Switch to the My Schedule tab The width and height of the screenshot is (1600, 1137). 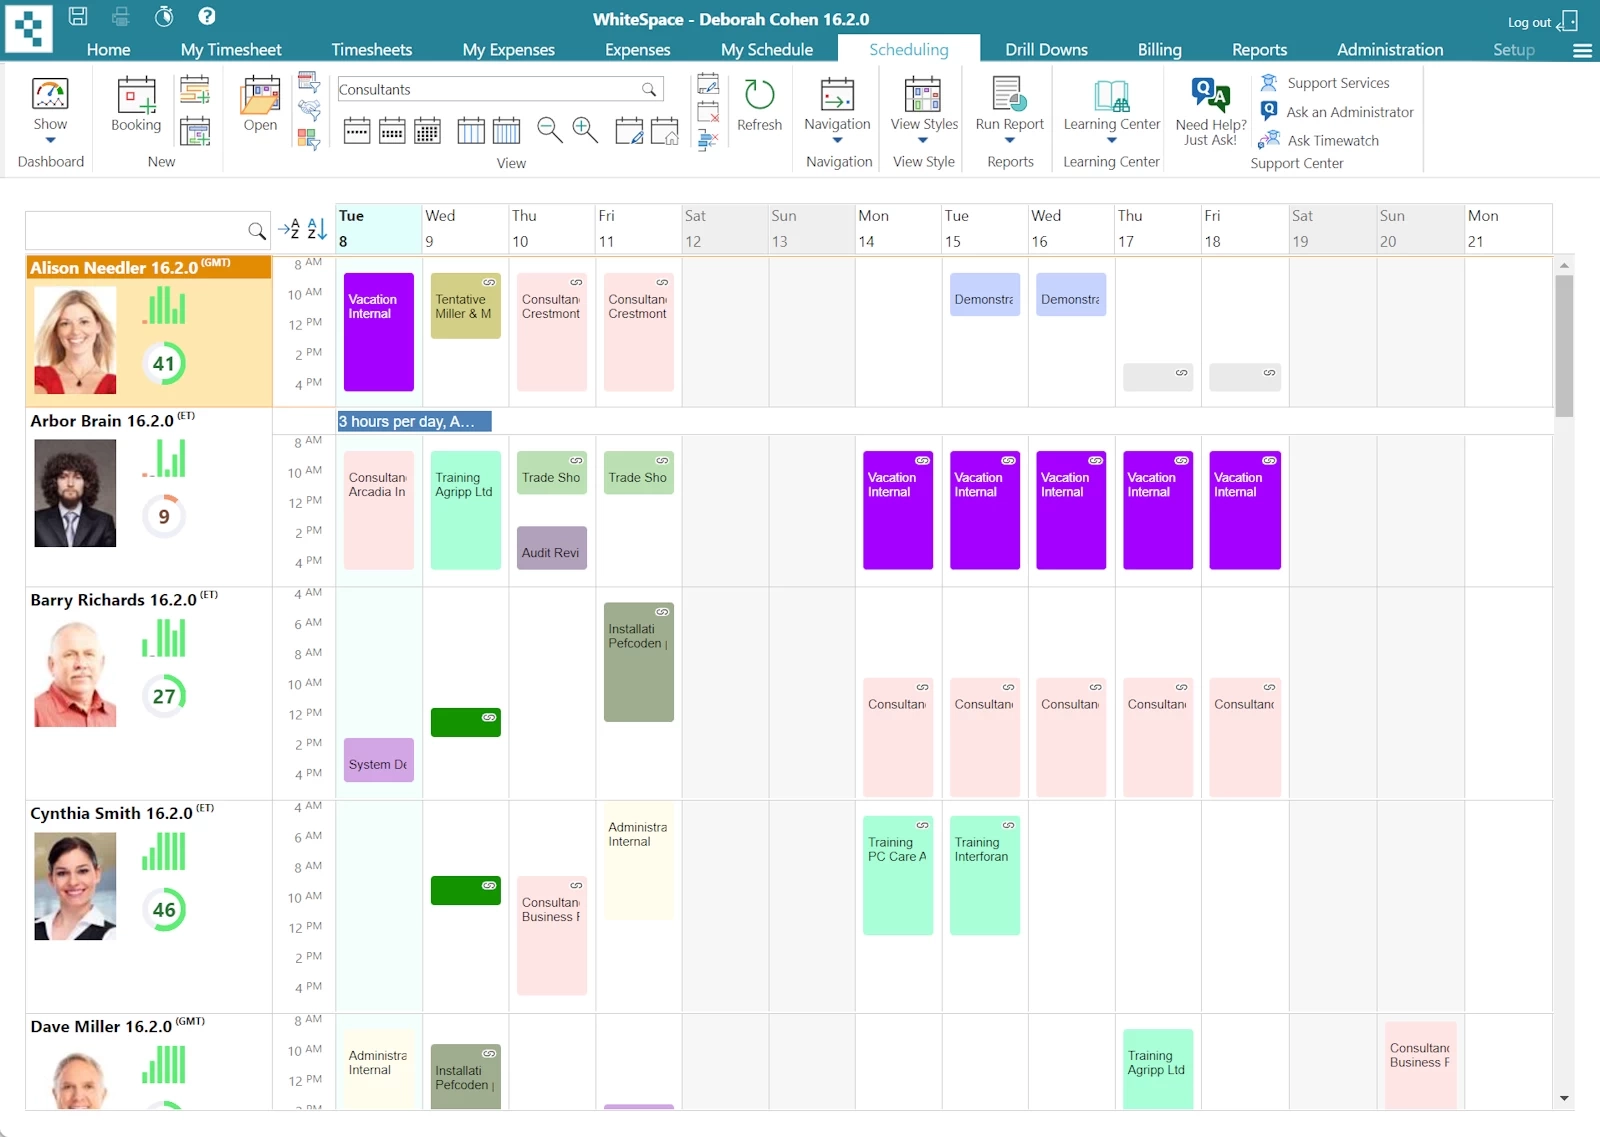pos(767,49)
